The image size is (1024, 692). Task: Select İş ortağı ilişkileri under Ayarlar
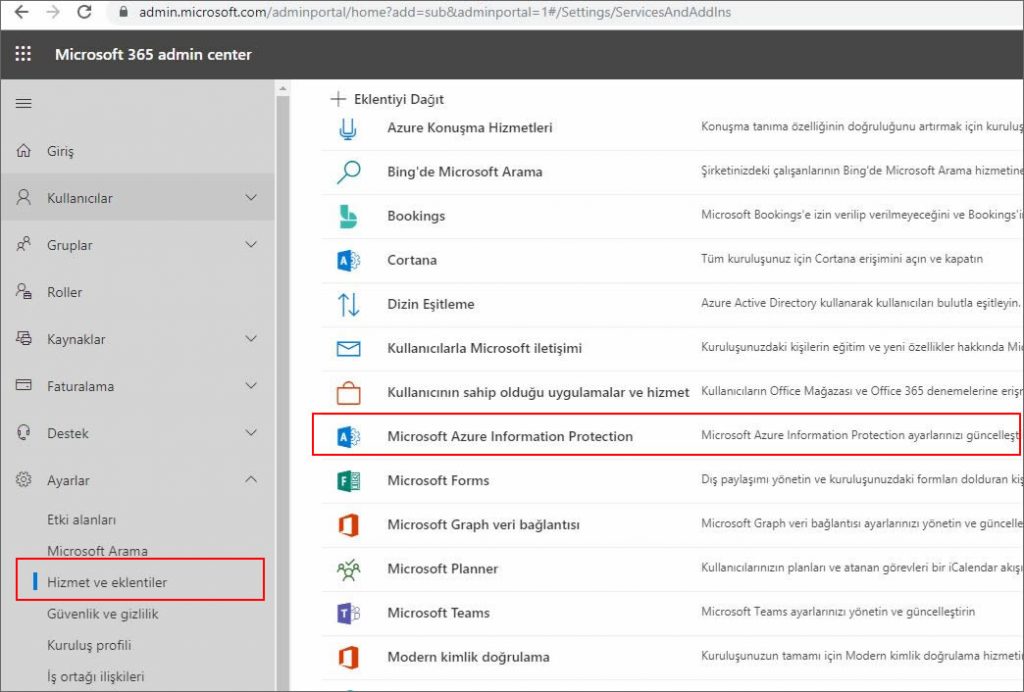95,676
